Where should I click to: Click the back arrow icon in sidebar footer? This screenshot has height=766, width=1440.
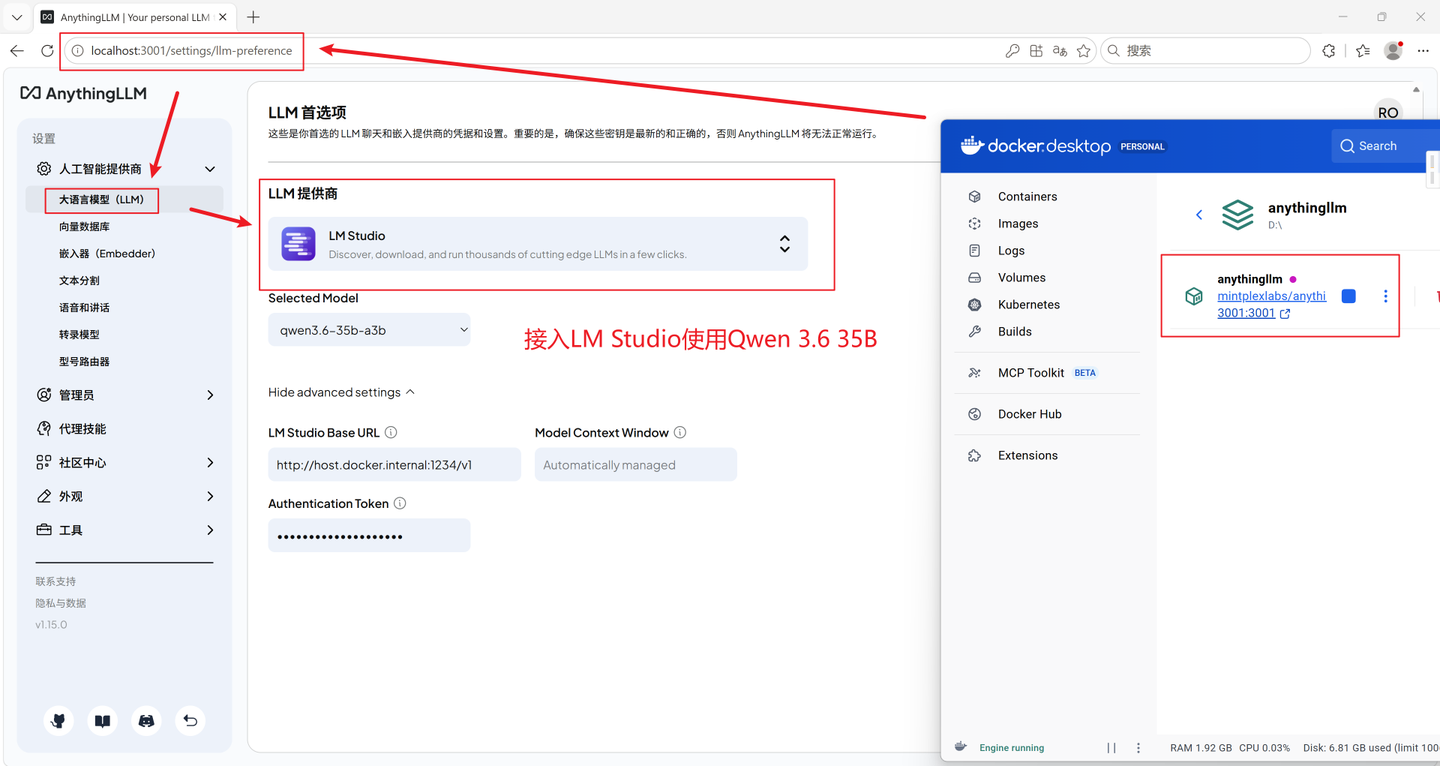(190, 721)
